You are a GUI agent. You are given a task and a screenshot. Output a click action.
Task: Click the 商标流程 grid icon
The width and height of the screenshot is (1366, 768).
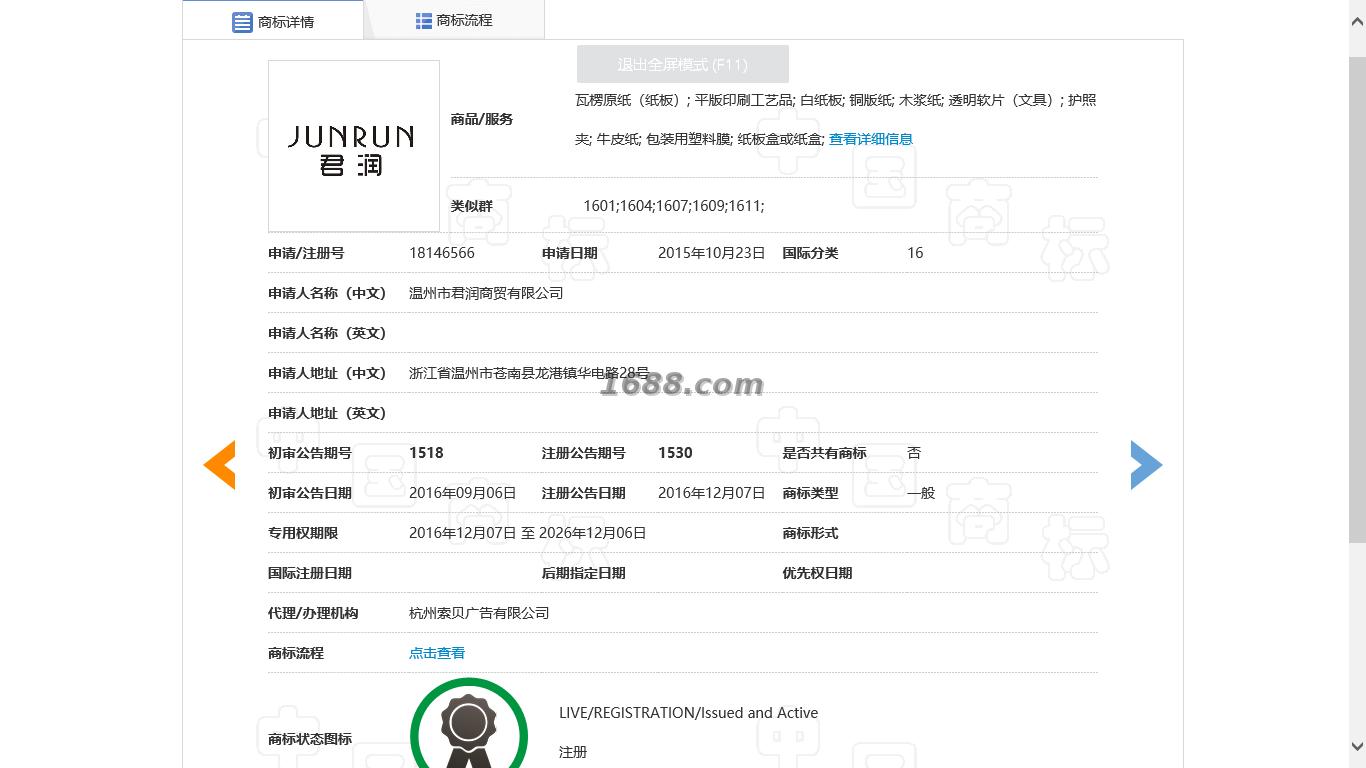click(423, 20)
